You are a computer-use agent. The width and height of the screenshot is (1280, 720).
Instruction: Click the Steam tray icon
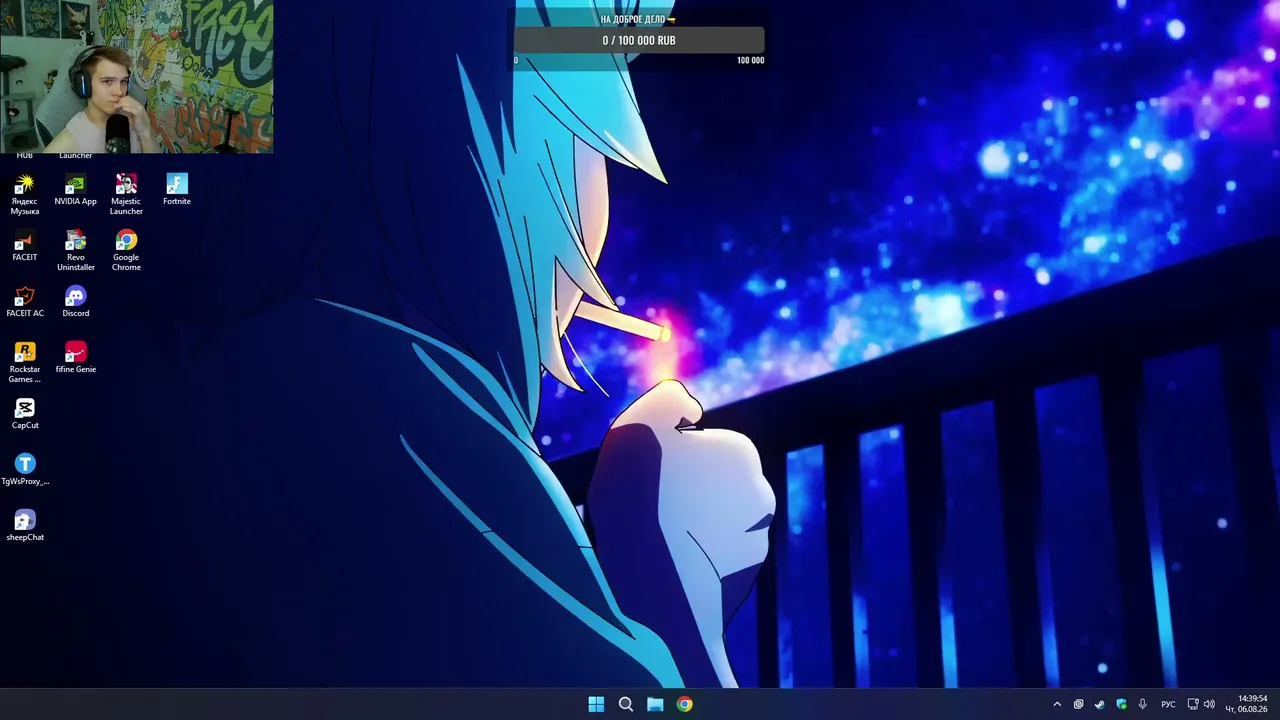[x=1099, y=704]
